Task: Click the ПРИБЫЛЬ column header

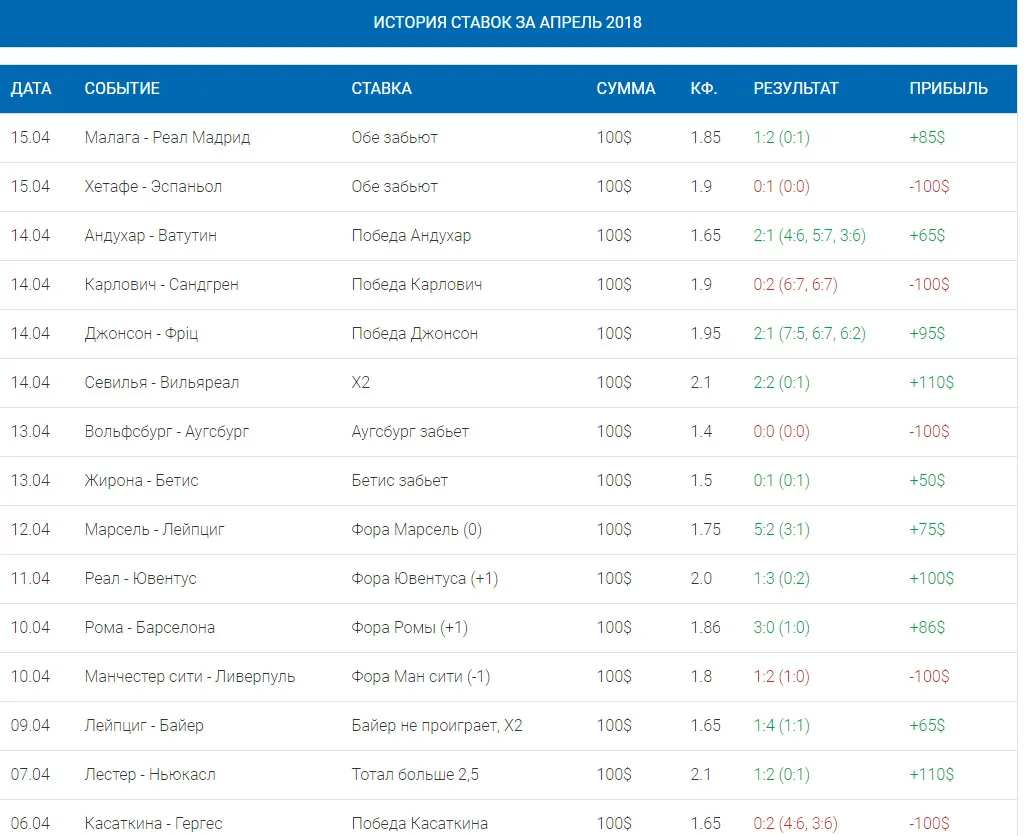Action: [949, 88]
